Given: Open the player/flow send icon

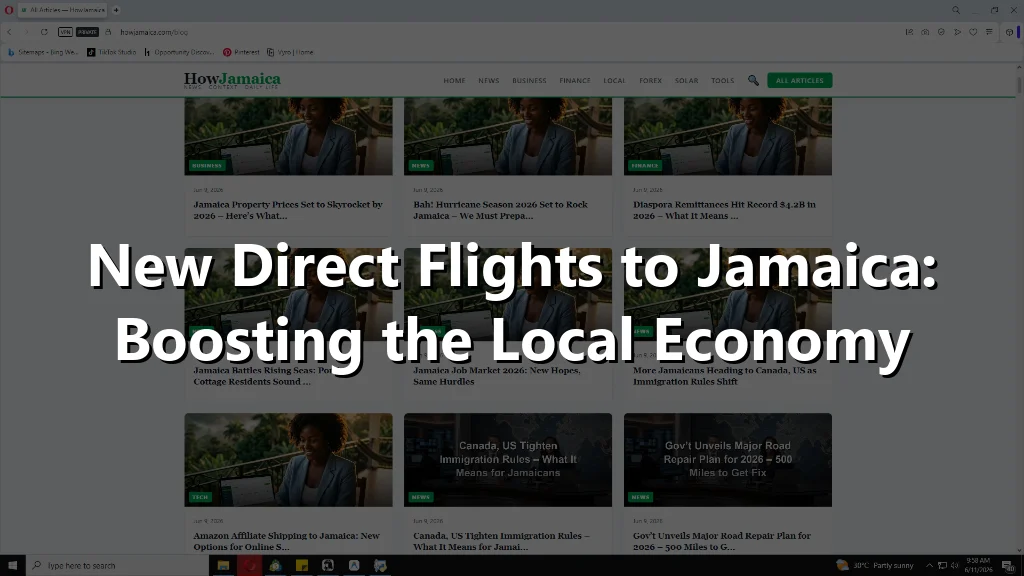Looking at the screenshot, I should coord(957,32).
